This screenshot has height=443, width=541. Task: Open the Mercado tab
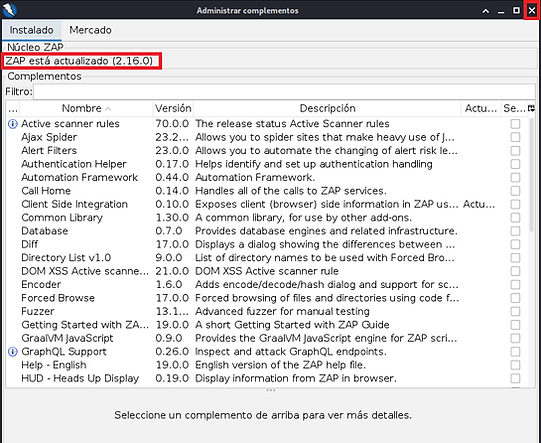tap(90, 30)
